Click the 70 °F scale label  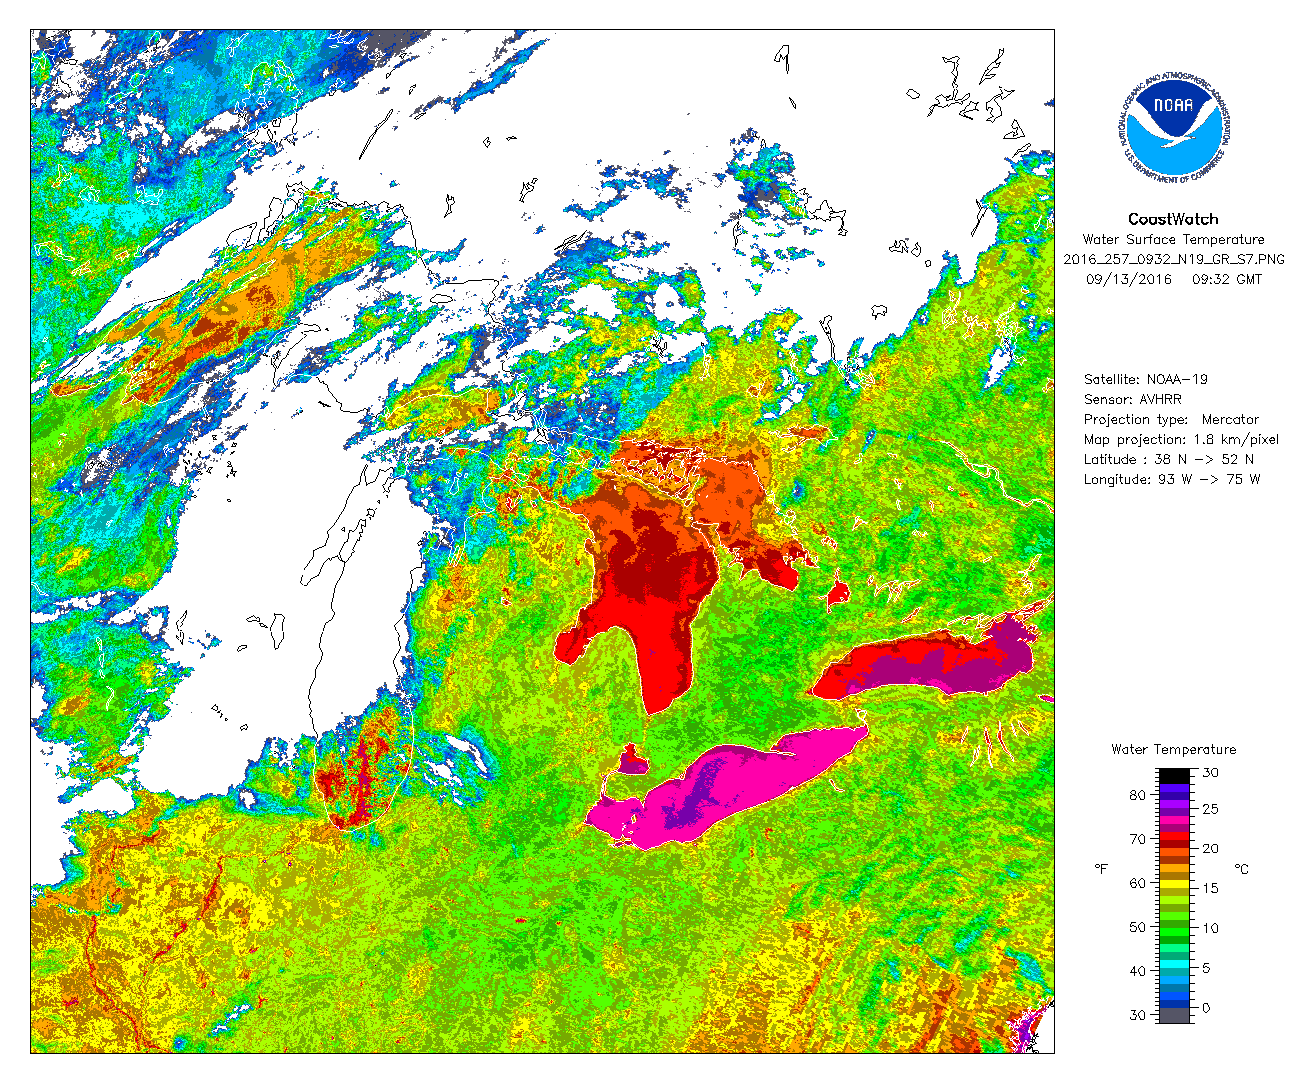[x=1137, y=839]
